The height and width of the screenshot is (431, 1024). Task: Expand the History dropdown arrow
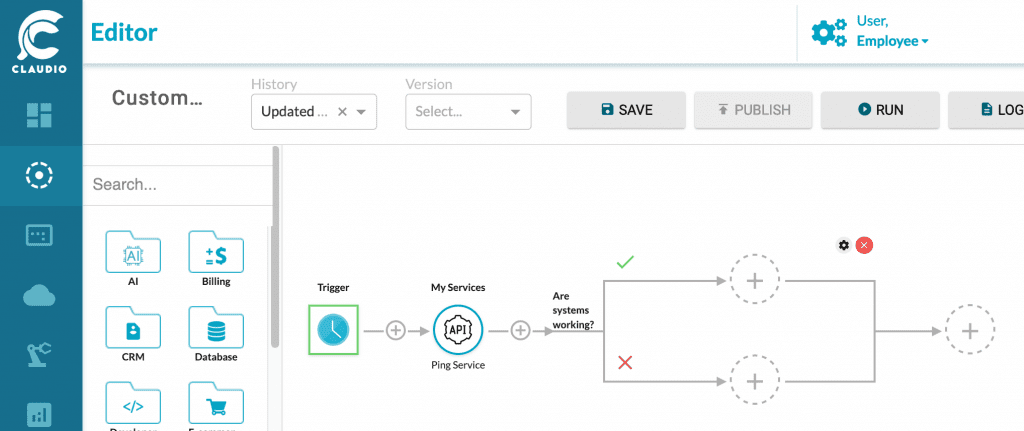tap(361, 112)
